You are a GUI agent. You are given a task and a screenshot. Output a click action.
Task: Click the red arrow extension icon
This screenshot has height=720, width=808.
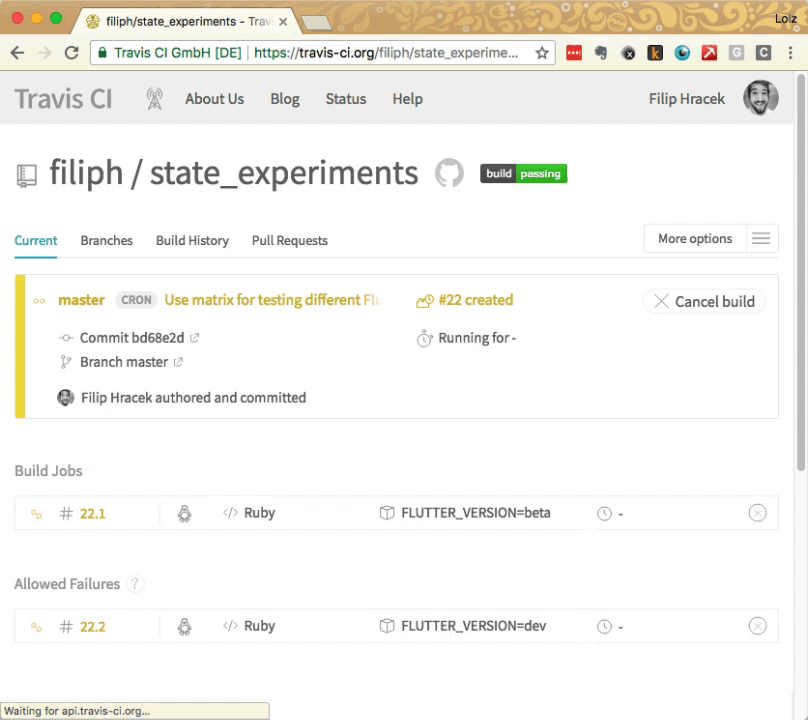click(709, 53)
